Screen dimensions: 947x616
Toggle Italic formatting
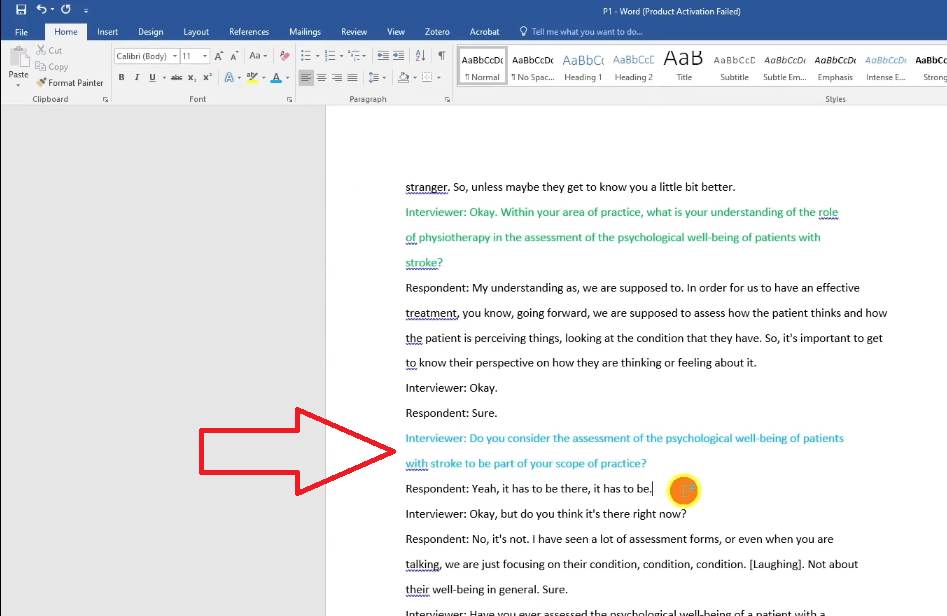coord(136,78)
